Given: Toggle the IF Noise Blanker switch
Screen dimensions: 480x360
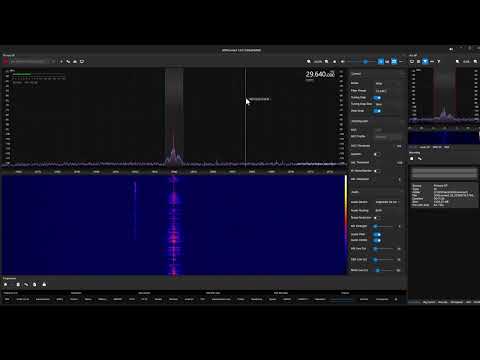Looking at the screenshot, I should [377, 171].
